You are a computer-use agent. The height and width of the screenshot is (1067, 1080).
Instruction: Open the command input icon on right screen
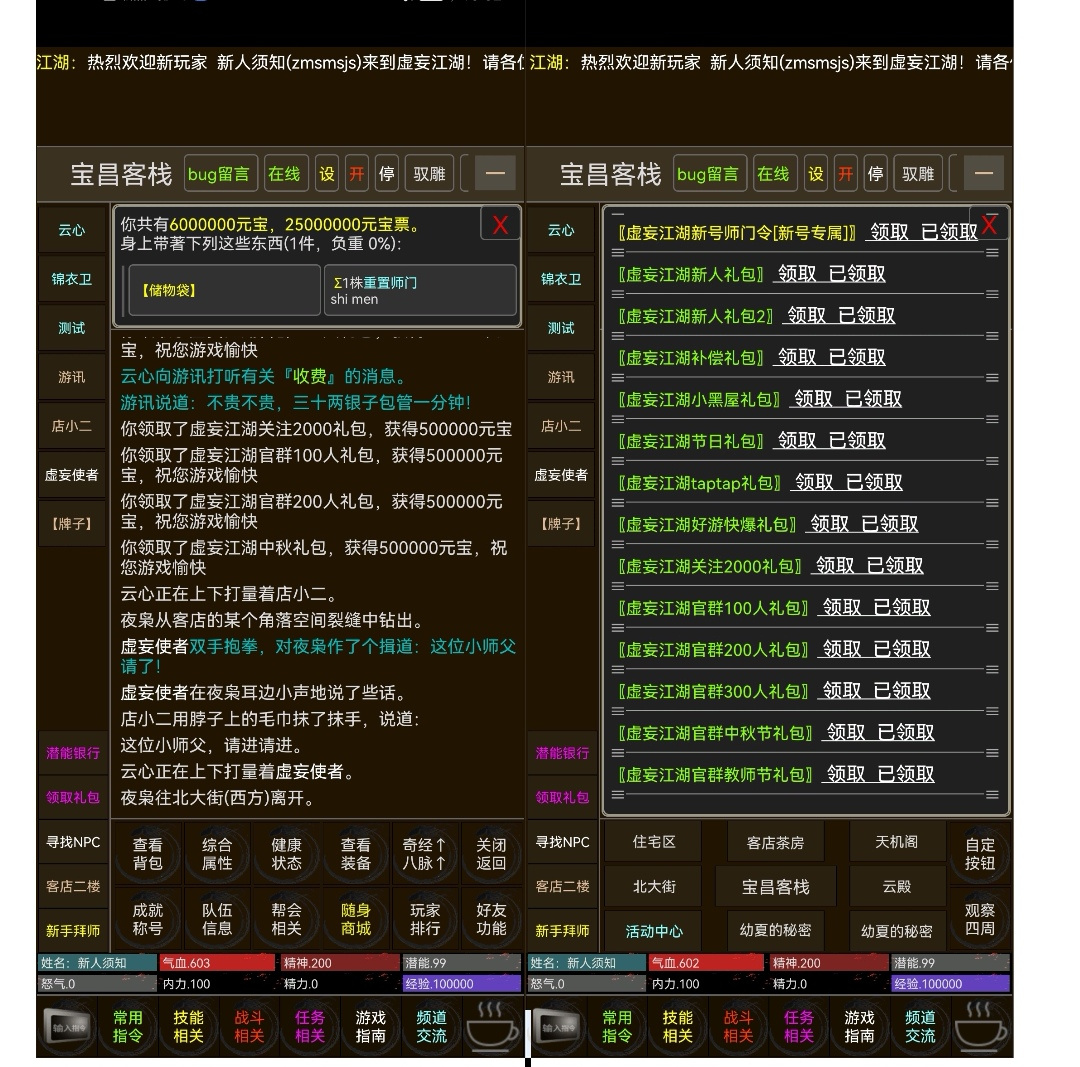tap(557, 1027)
